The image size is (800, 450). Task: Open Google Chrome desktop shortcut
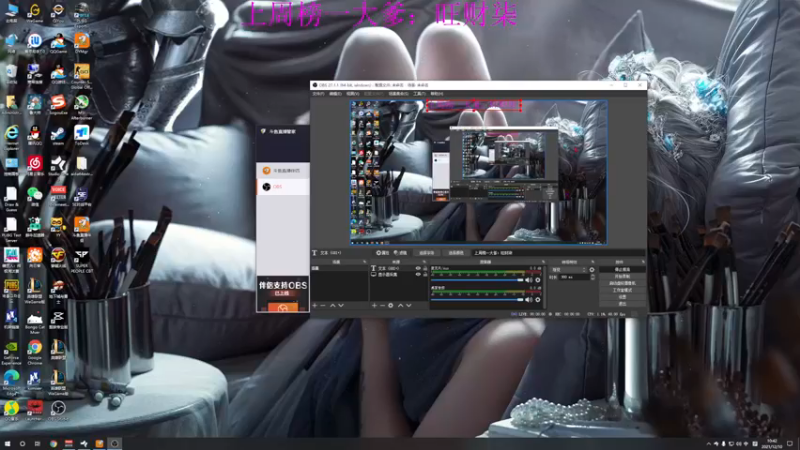[35, 352]
